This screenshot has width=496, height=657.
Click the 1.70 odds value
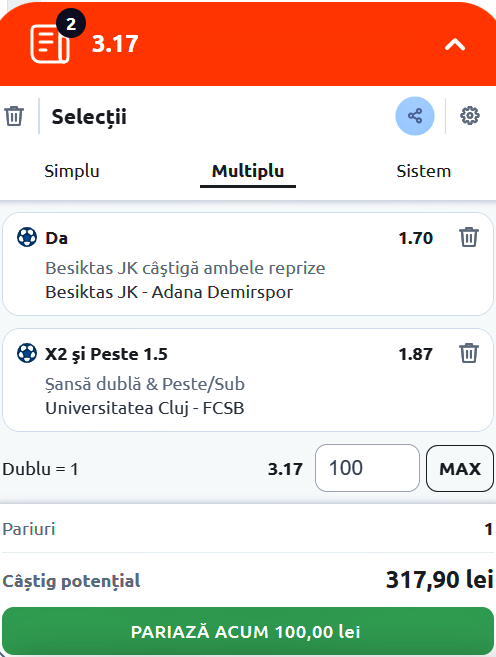[416, 238]
